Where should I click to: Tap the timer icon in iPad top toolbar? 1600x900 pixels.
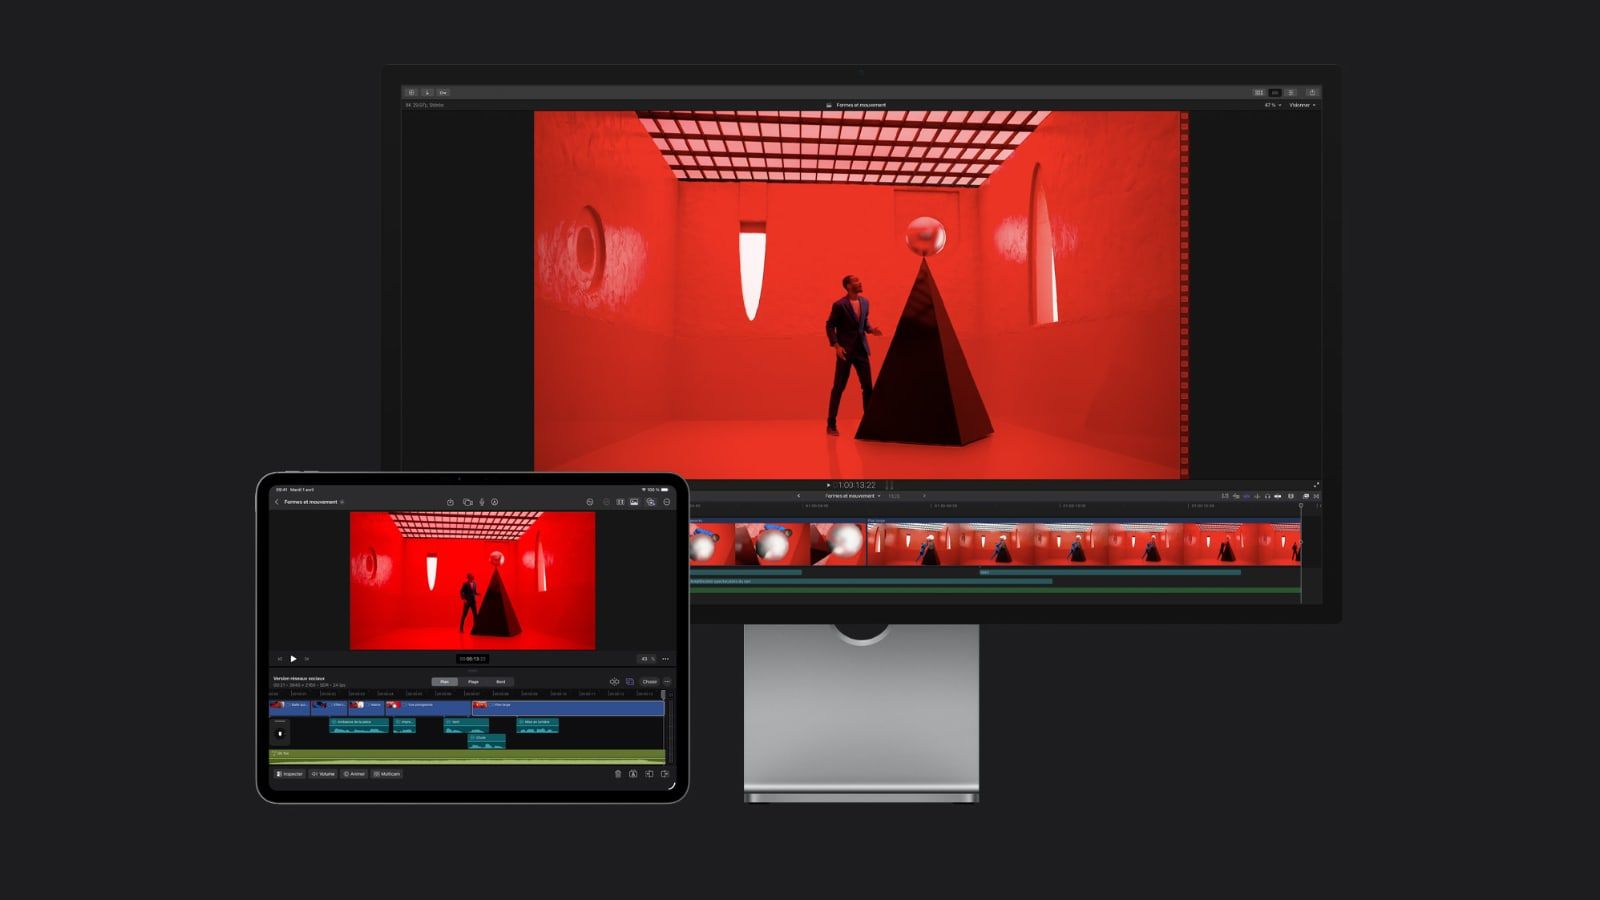coord(451,501)
